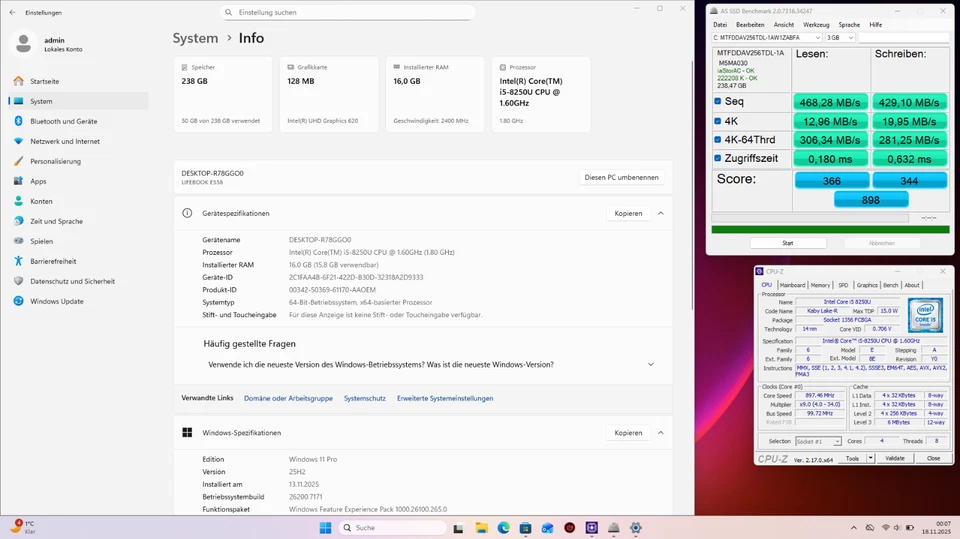
Task: Open Spielen gaming settings
Action: [78, 241]
